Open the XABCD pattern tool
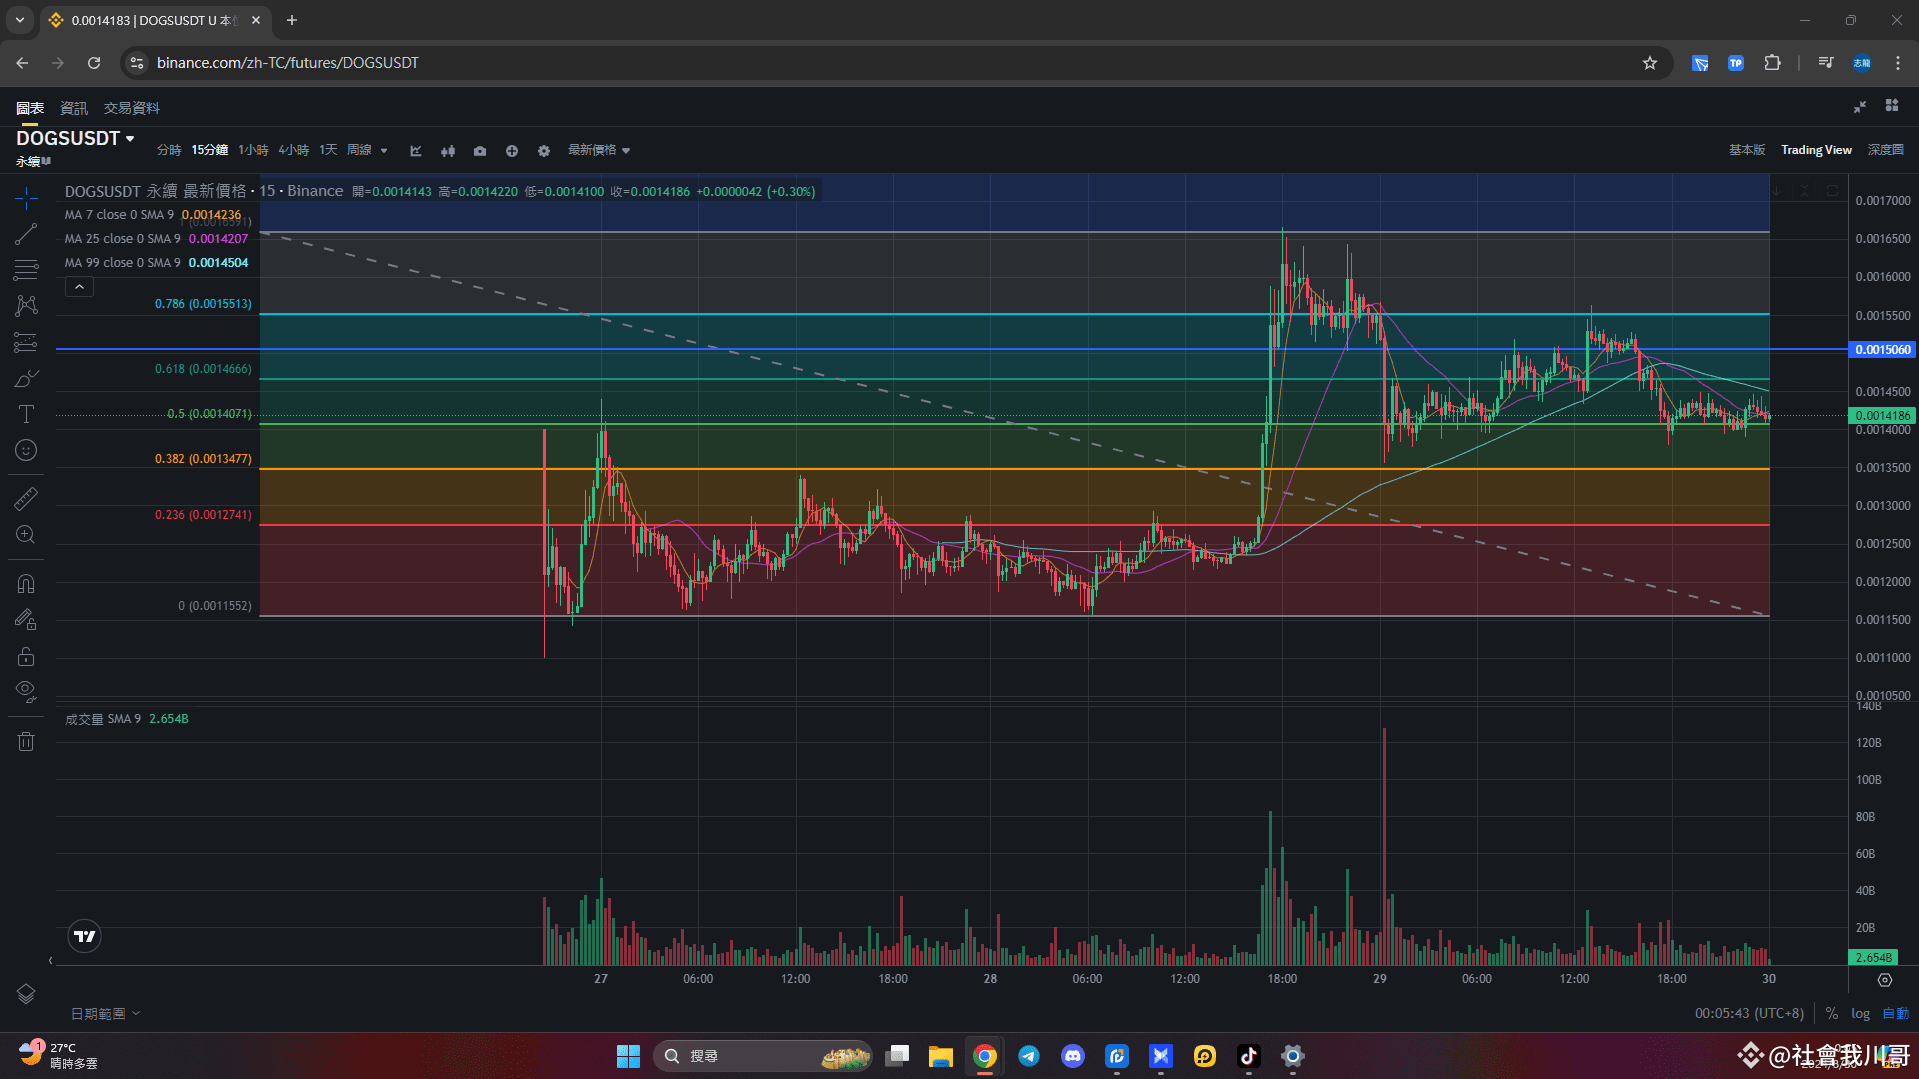 [x=25, y=305]
